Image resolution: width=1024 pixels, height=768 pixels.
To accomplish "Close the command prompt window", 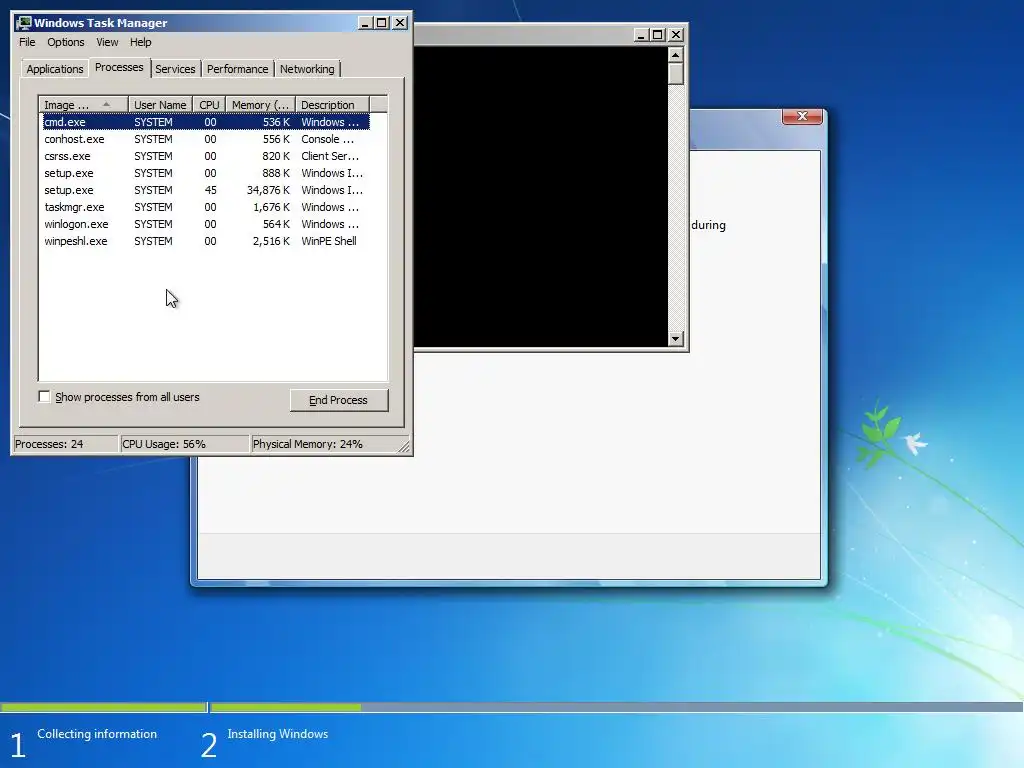I will [676, 35].
